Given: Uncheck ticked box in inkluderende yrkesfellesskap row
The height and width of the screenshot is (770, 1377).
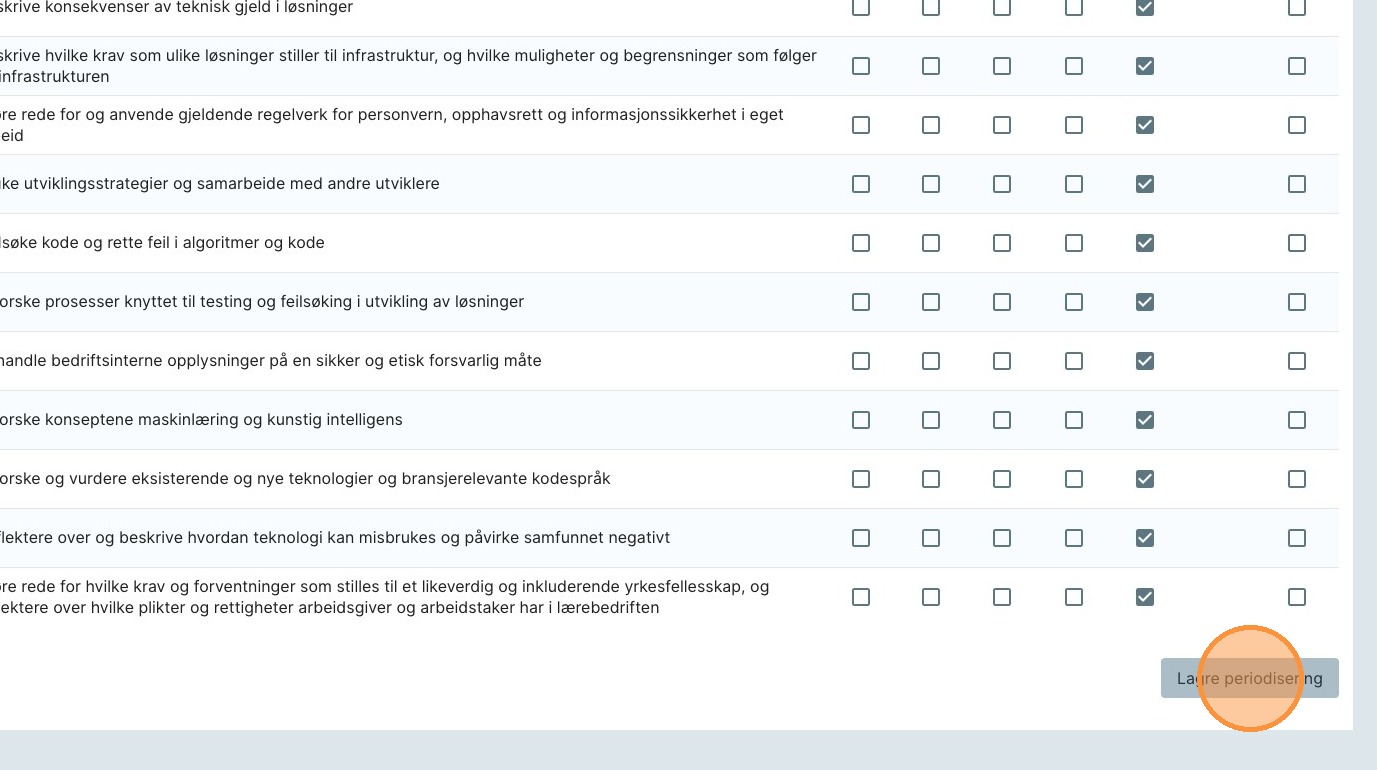Looking at the screenshot, I should [1145, 597].
